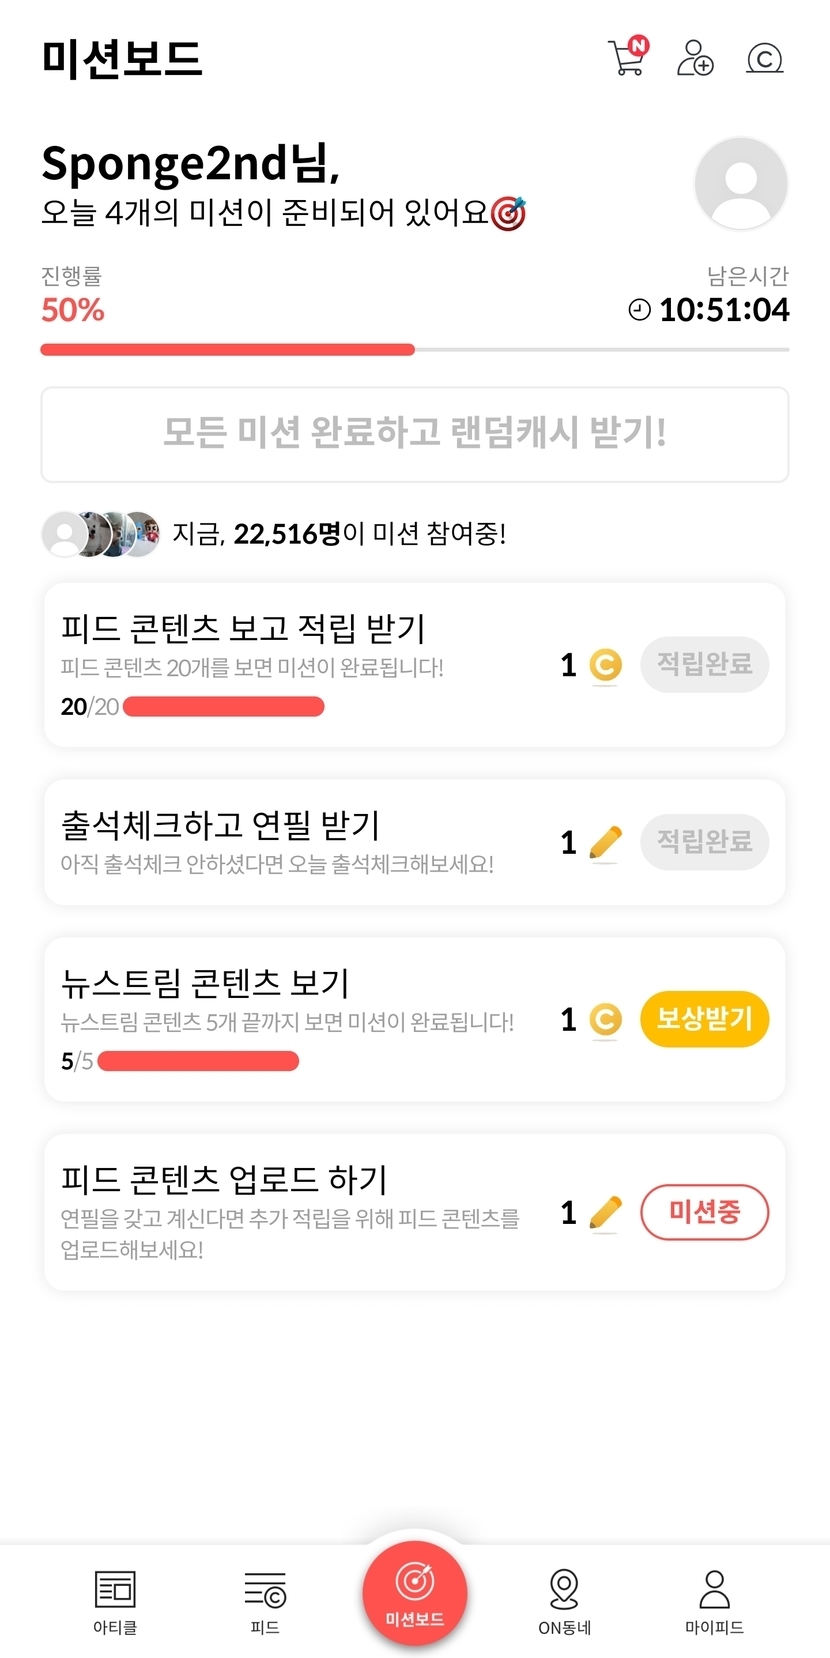Tap the participant avatars group
Screen dimensions: 830x1658
point(101,534)
